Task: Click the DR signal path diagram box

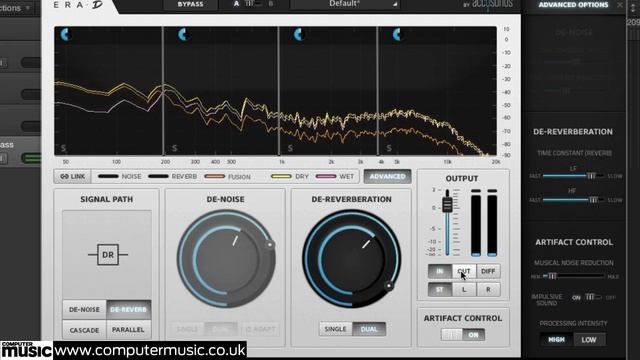Action: 108,255
